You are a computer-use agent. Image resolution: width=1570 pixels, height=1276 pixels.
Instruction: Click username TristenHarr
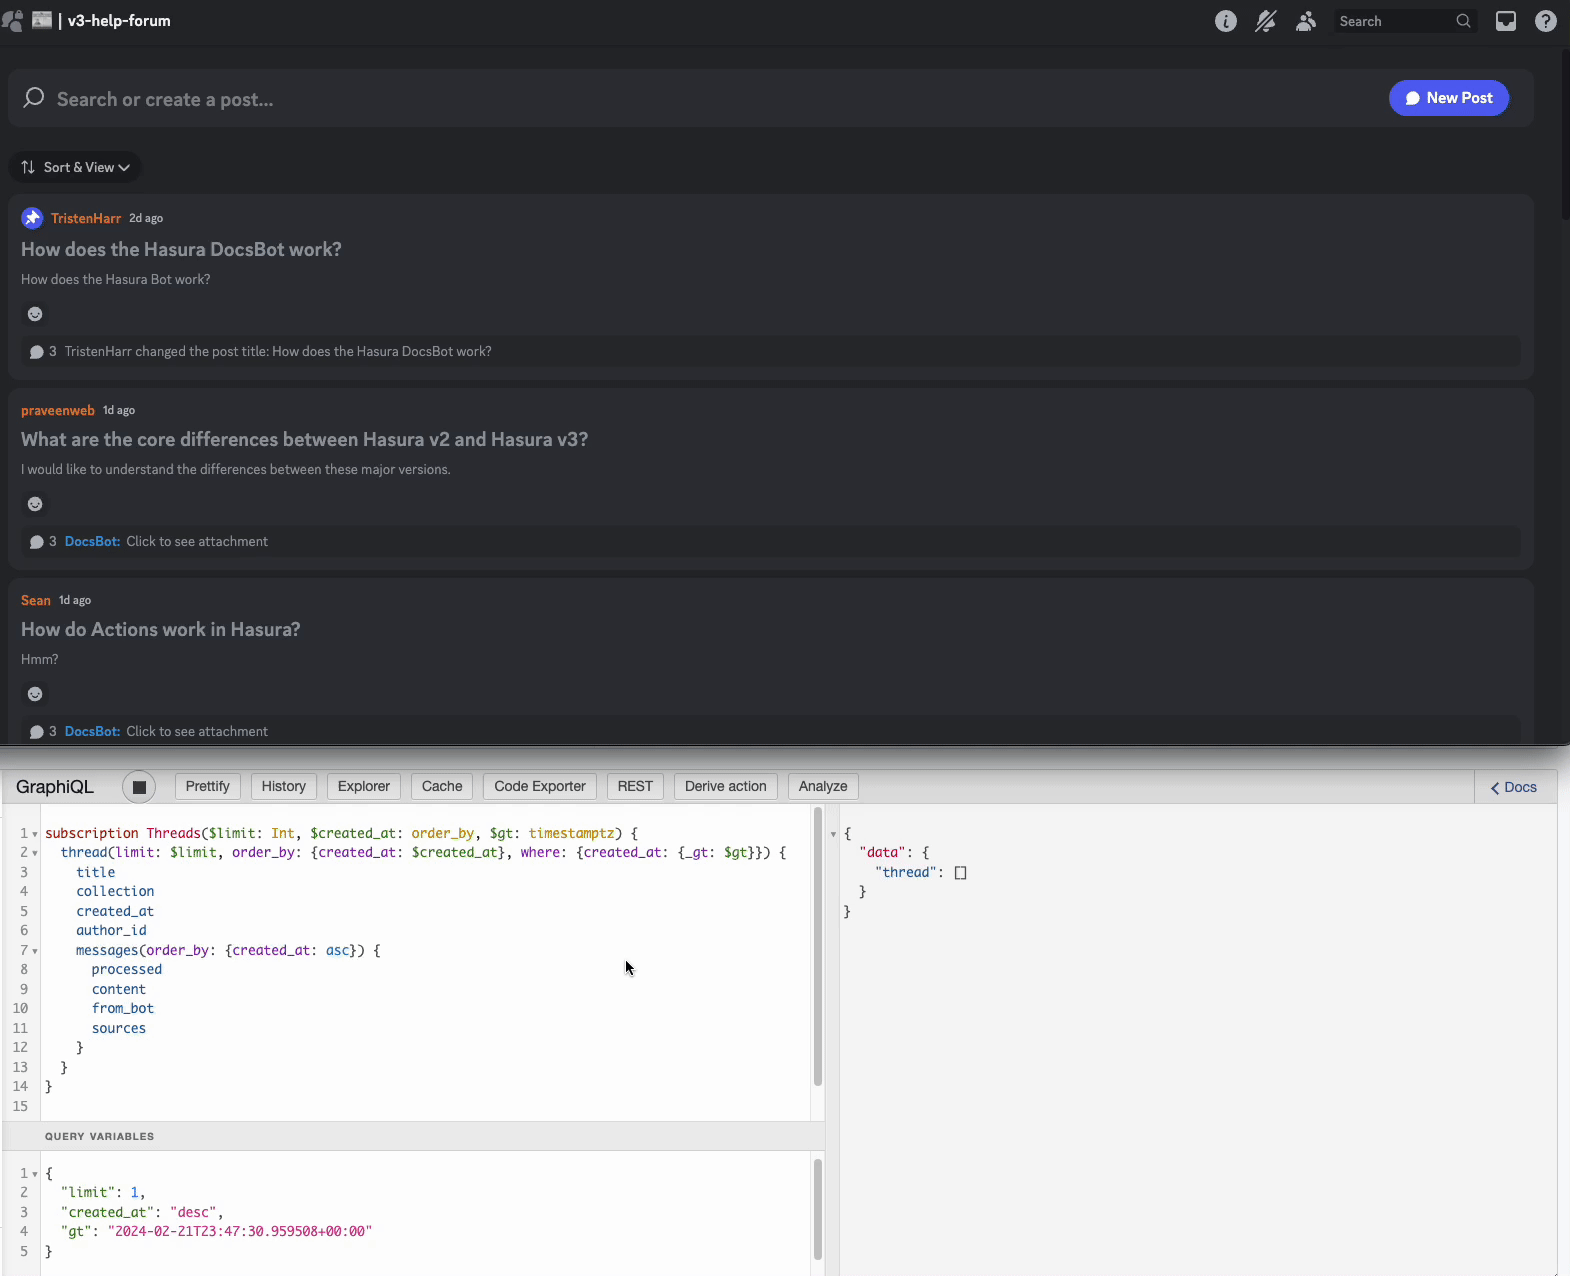(x=86, y=218)
